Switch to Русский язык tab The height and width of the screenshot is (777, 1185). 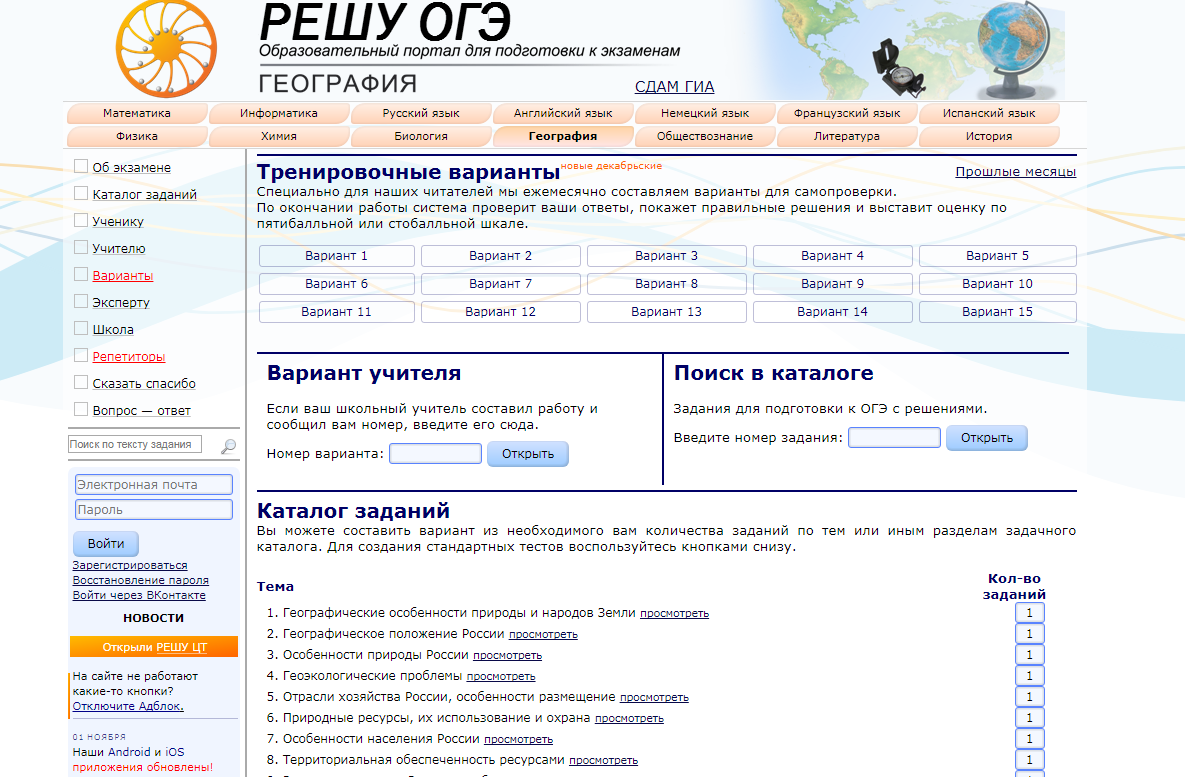pos(421,113)
